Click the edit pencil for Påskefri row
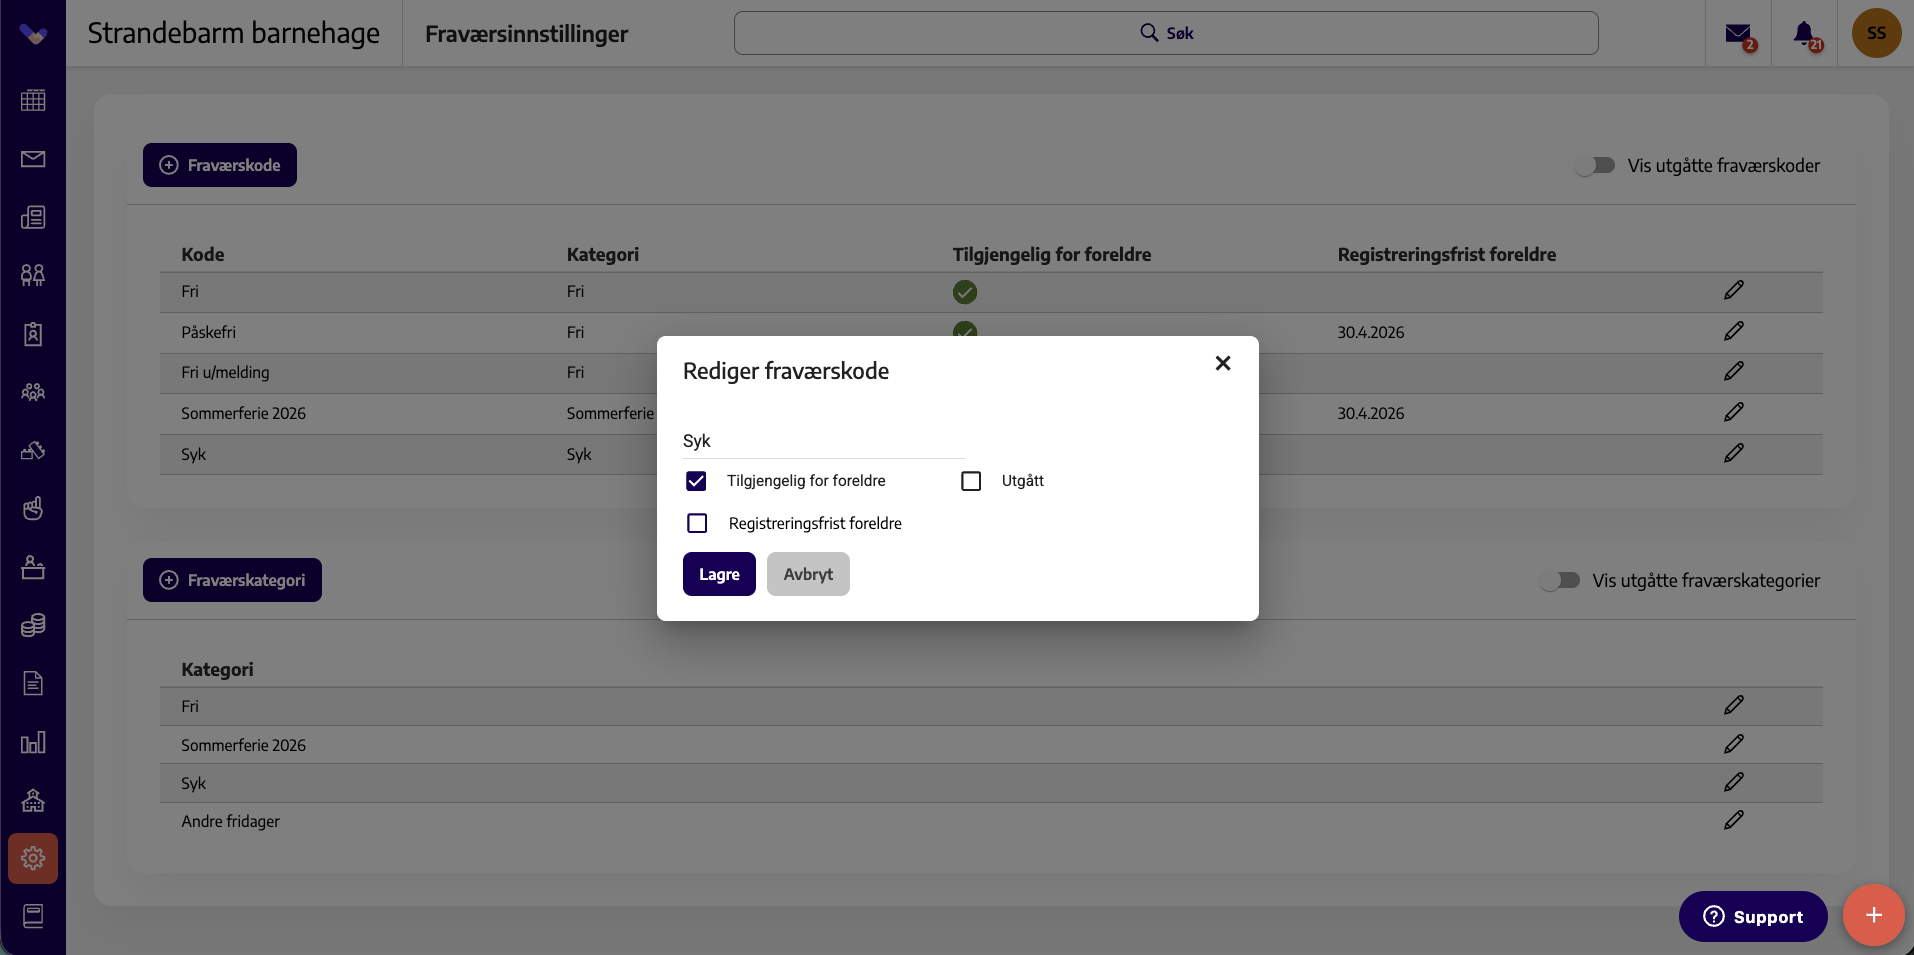The width and height of the screenshot is (1914, 955). [x=1734, y=331]
